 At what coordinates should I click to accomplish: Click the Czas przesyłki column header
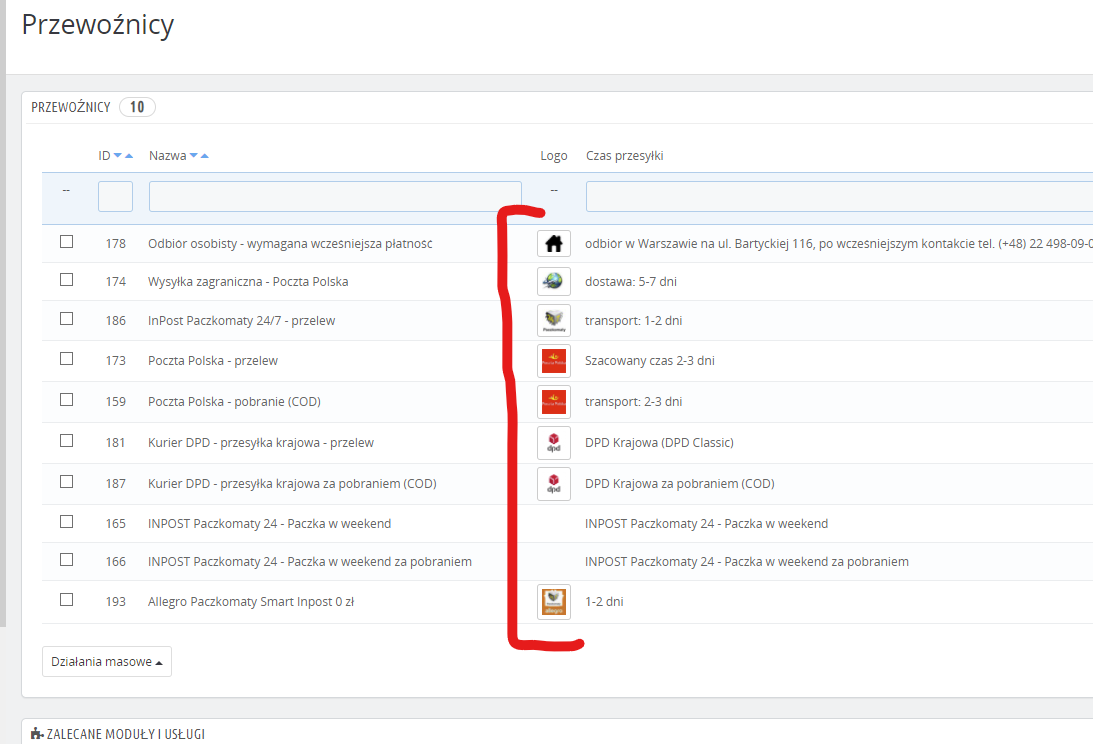coord(625,155)
